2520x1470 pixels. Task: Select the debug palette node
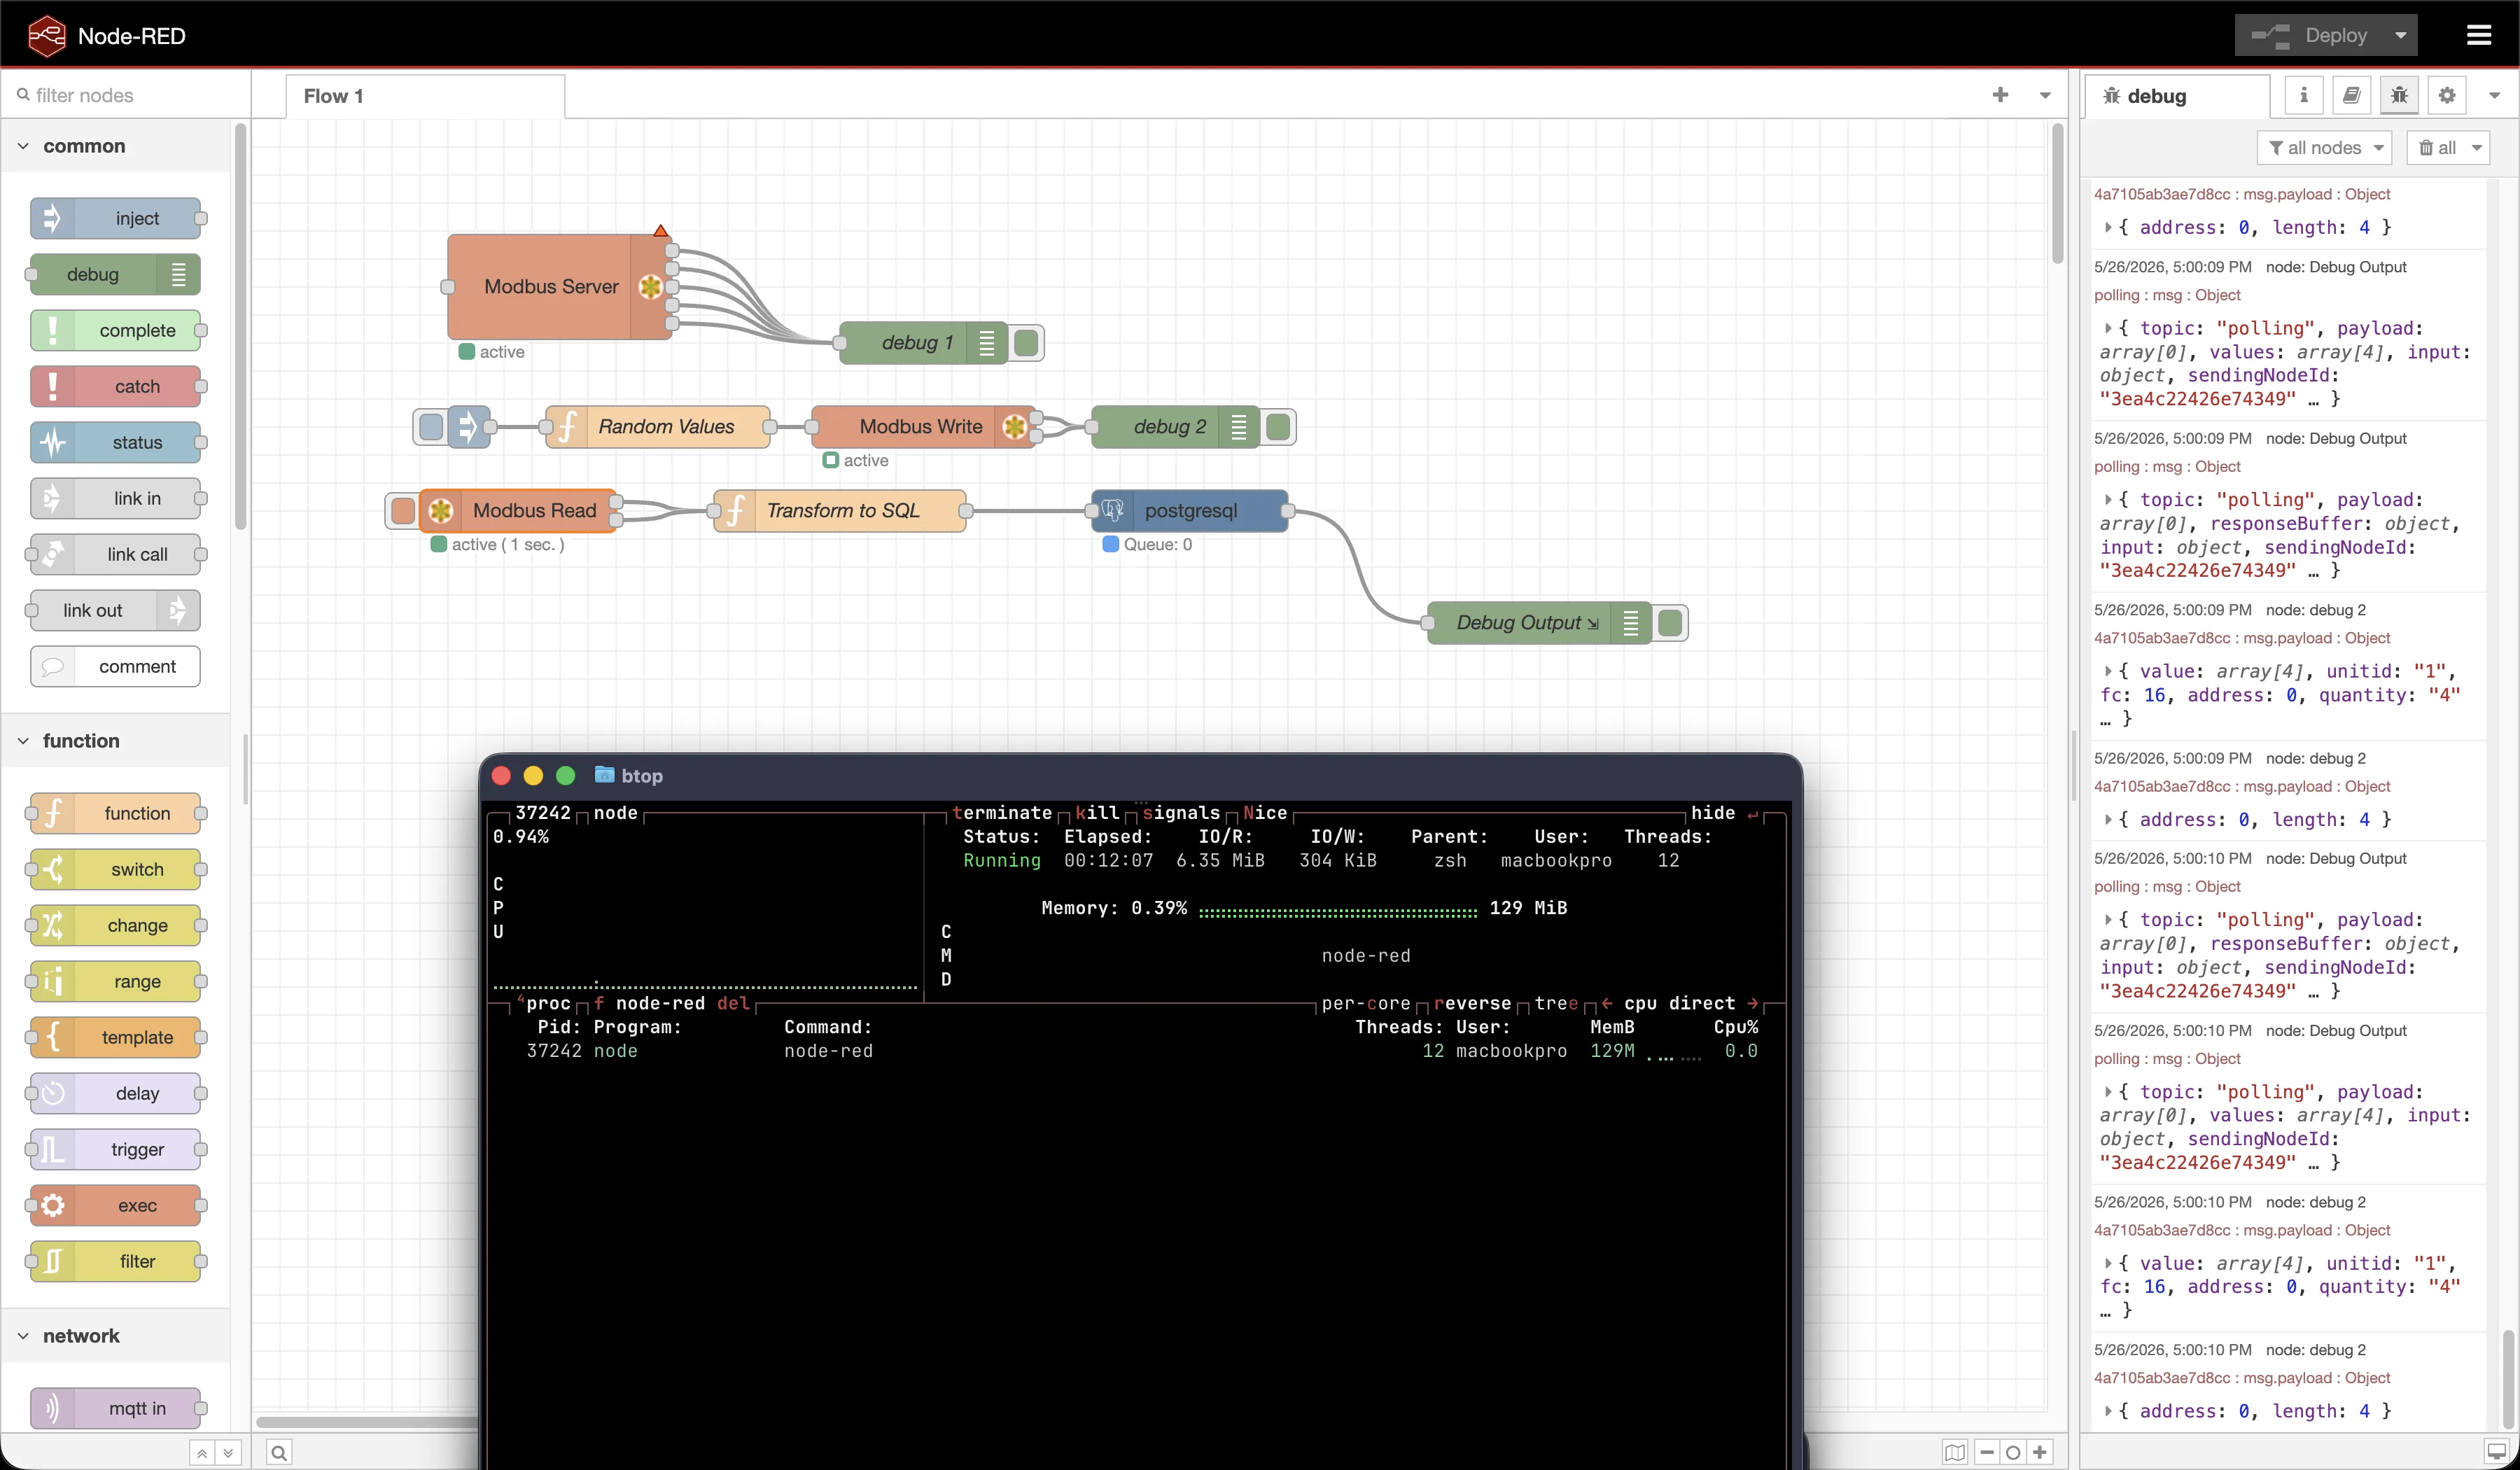115,274
